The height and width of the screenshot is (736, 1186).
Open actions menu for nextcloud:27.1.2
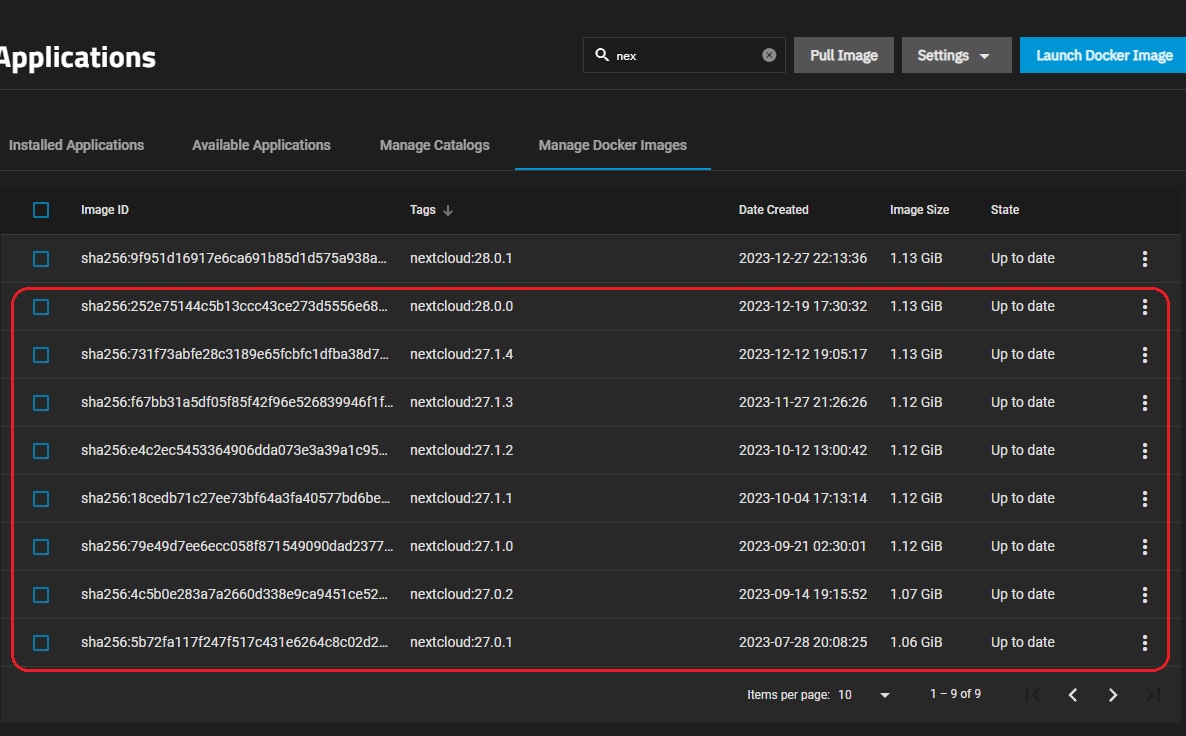pyautogui.click(x=1144, y=451)
